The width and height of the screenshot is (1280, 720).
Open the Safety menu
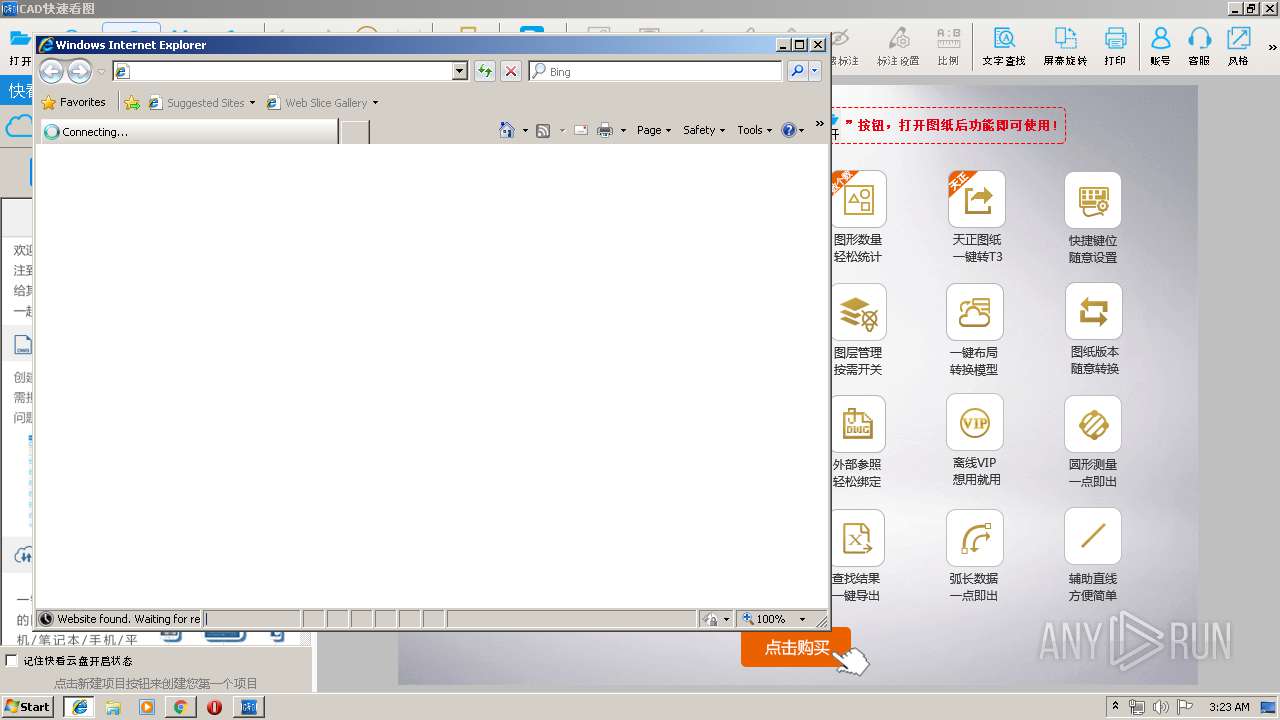[704, 130]
